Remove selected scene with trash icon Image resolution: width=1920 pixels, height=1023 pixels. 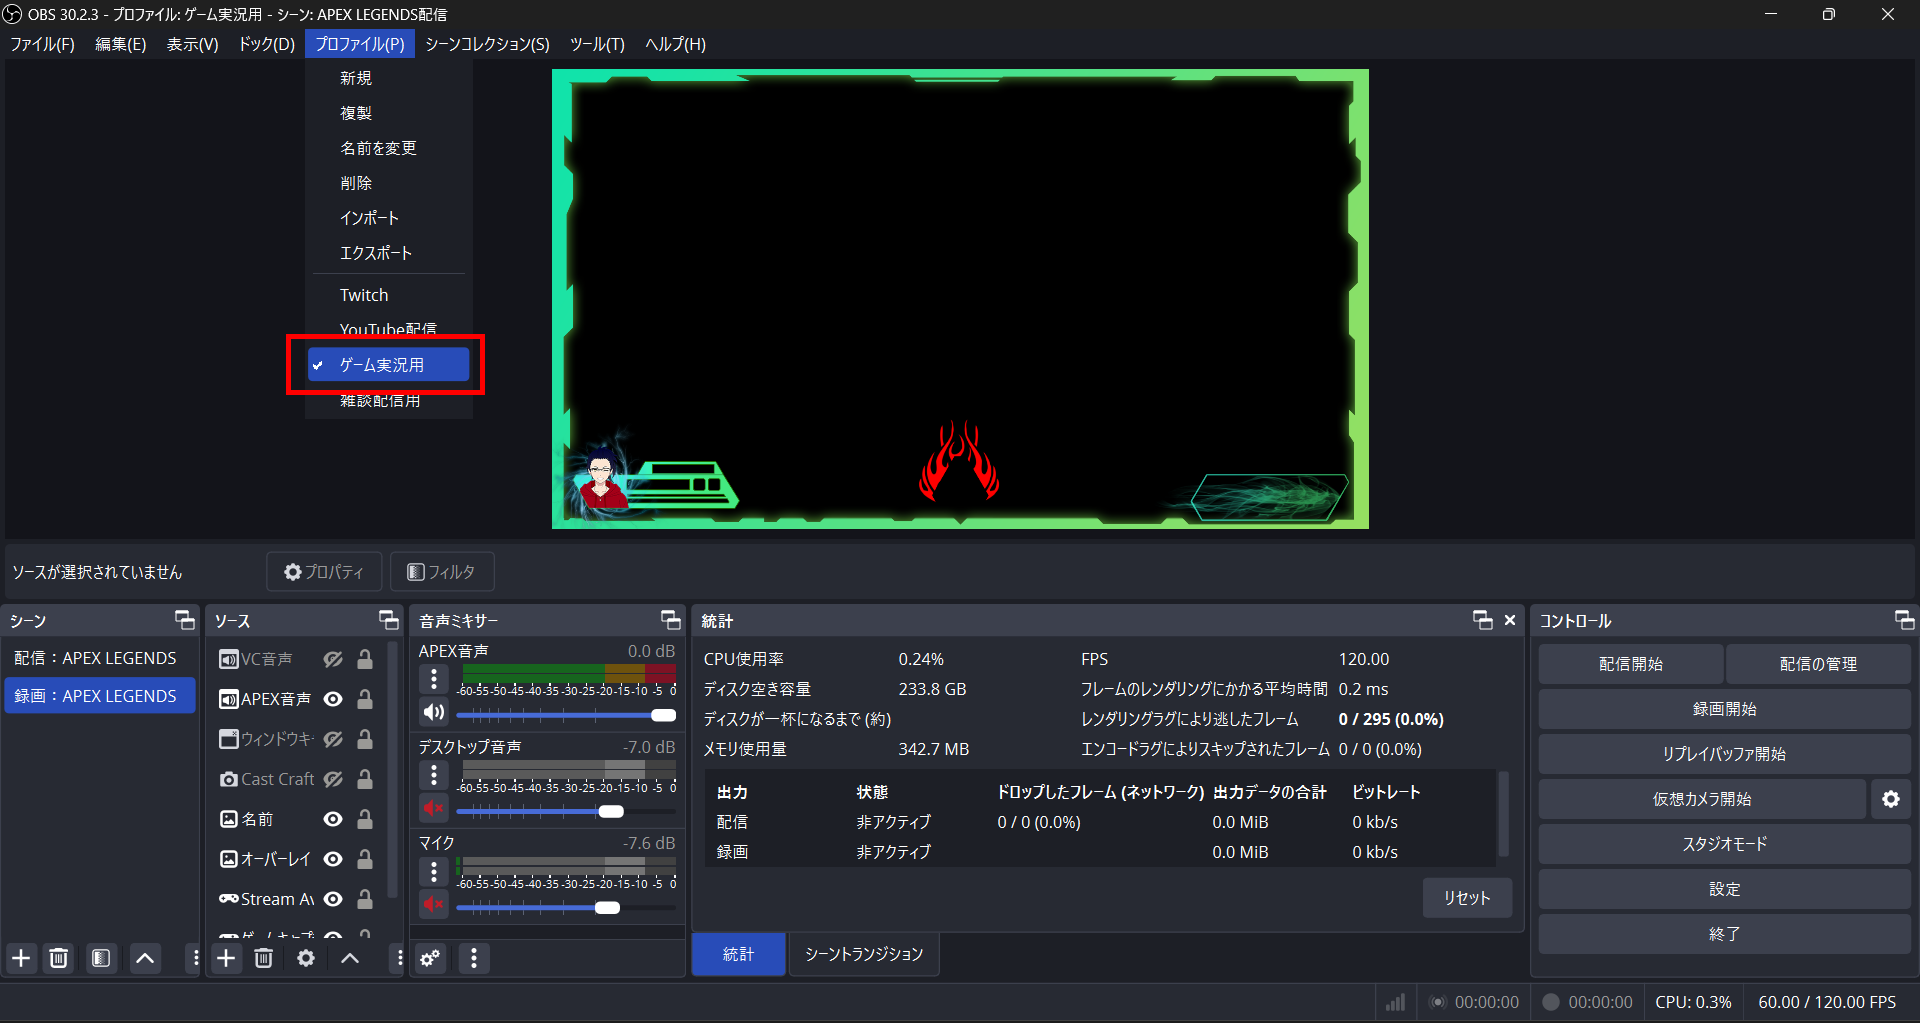coord(59,958)
